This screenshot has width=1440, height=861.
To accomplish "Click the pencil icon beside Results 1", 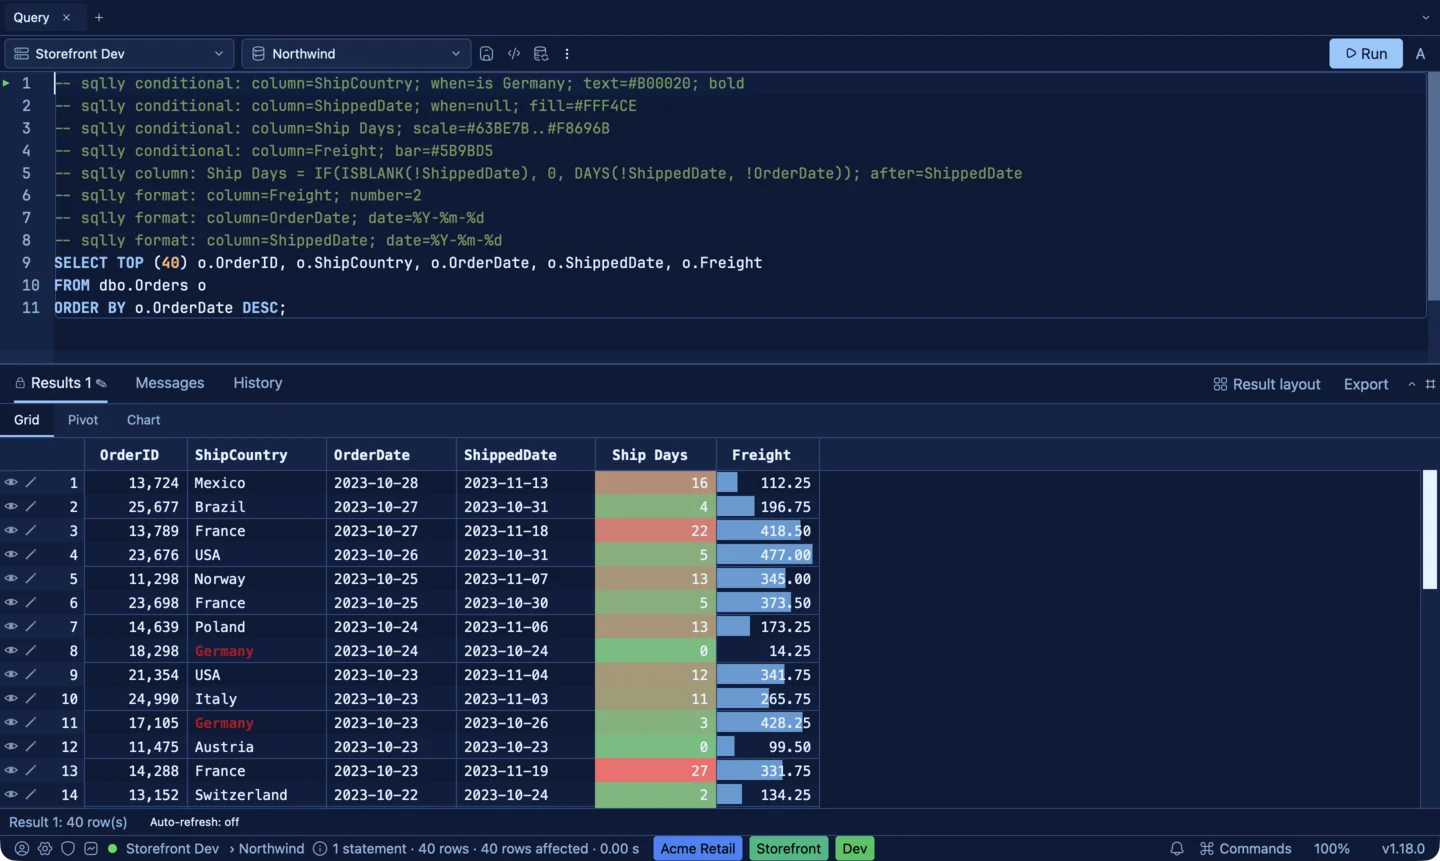I will pyautogui.click(x=101, y=383).
